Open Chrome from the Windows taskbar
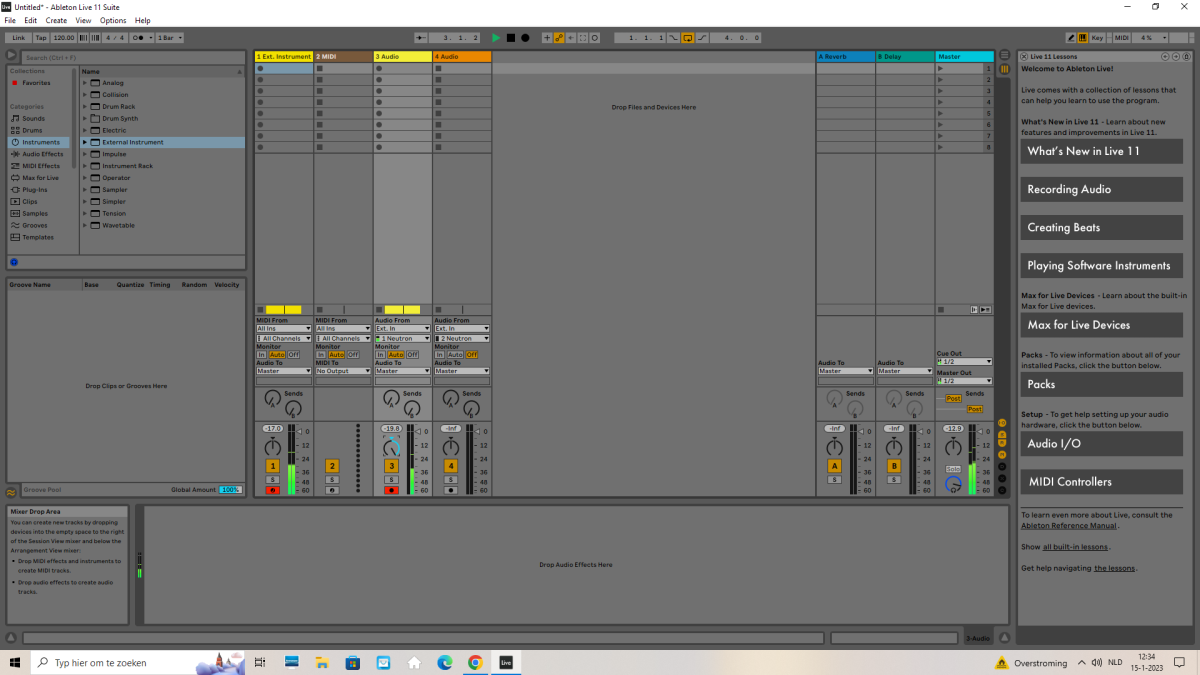 point(475,662)
